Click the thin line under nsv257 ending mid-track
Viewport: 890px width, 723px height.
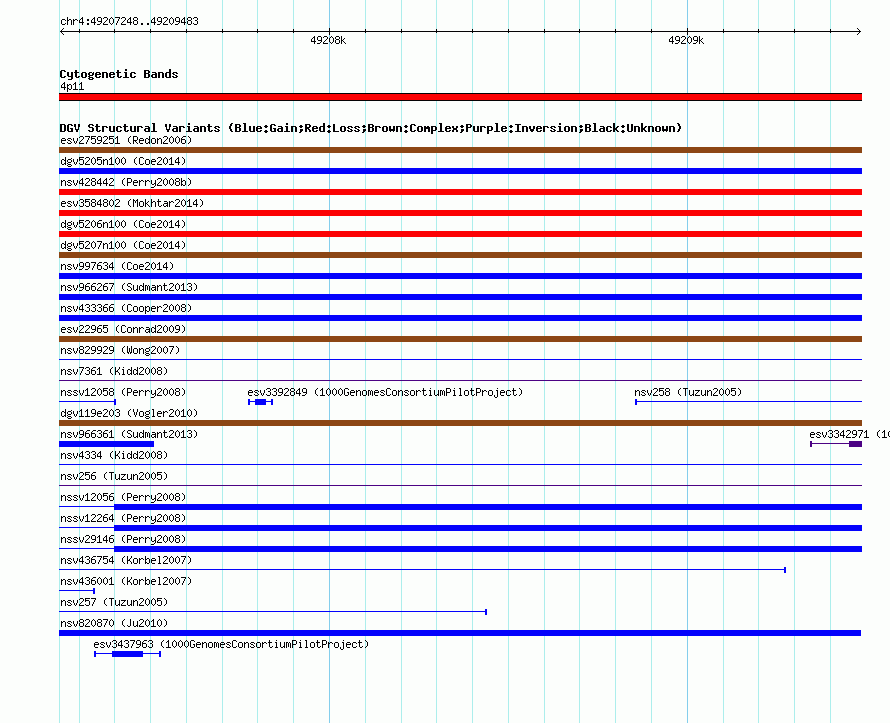click(x=273, y=612)
